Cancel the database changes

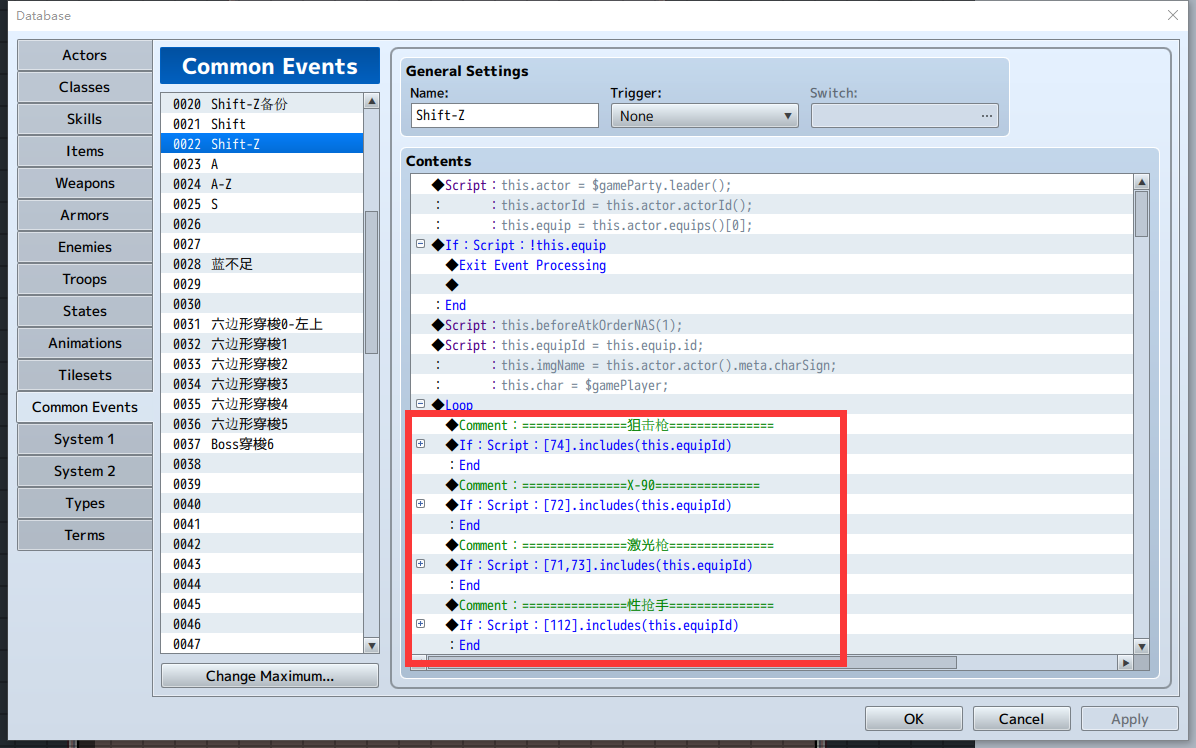(1021, 719)
